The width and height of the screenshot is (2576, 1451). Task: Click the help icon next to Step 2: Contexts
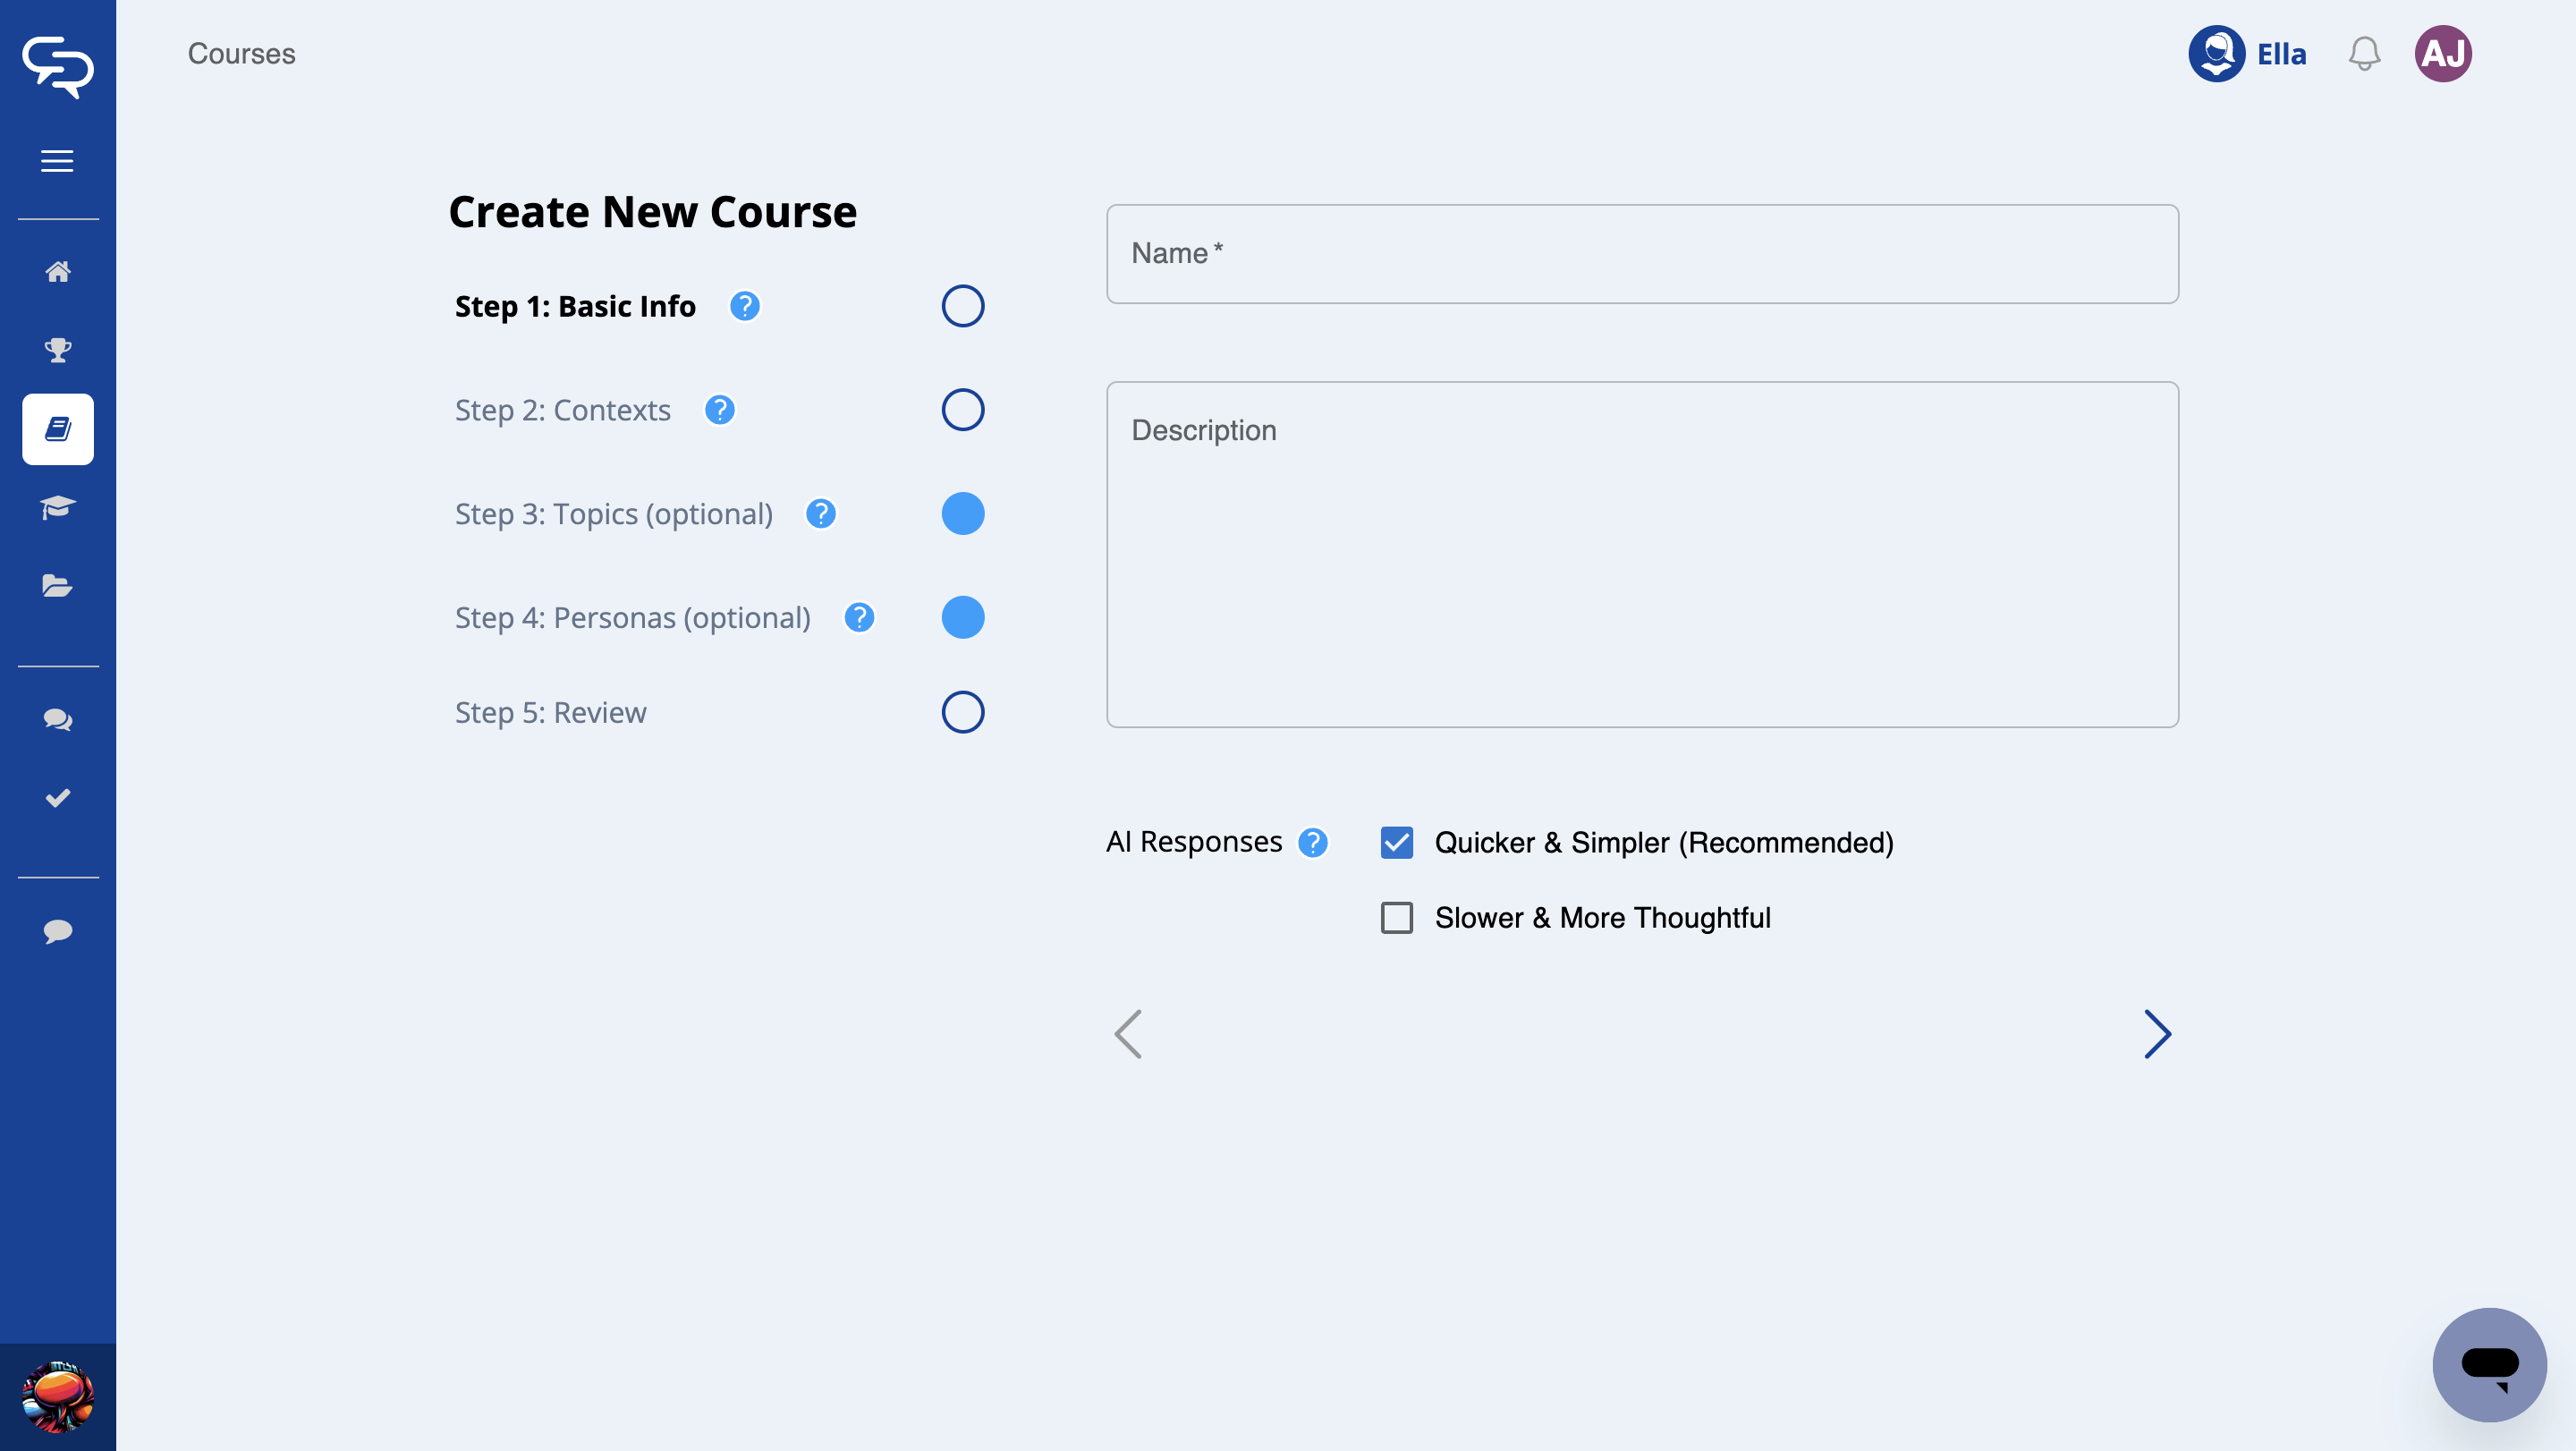pos(719,410)
